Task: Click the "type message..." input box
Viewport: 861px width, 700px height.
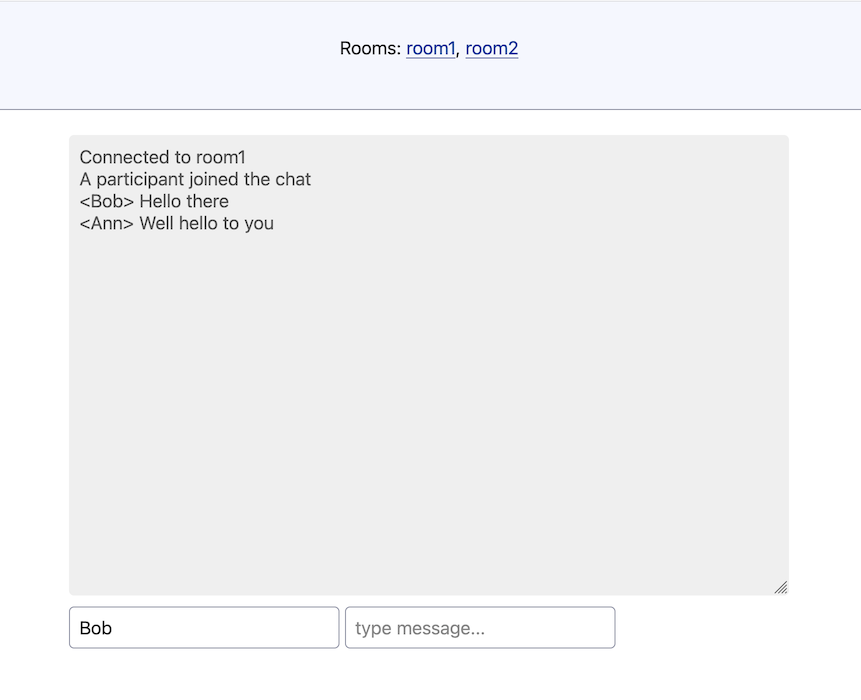Action: click(480, 628)
